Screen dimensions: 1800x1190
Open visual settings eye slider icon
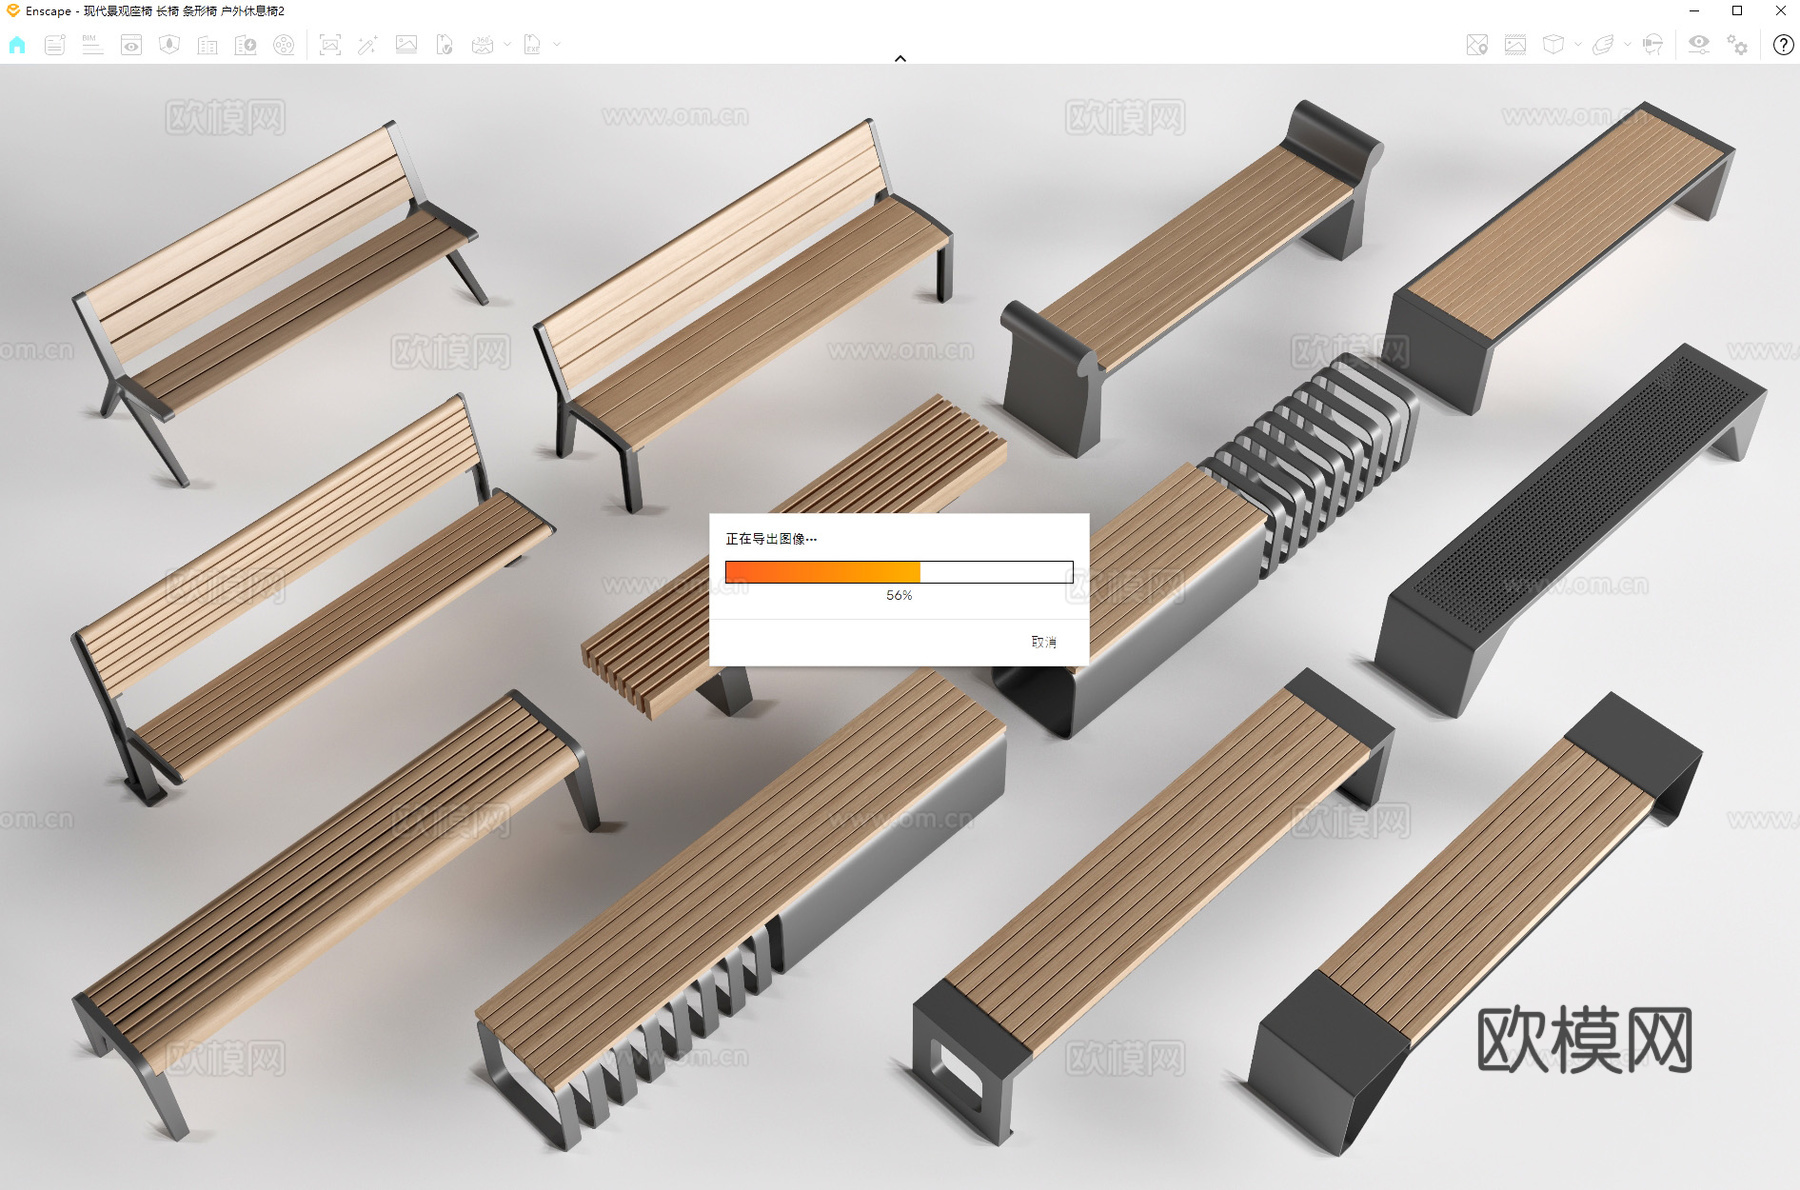1698,45
